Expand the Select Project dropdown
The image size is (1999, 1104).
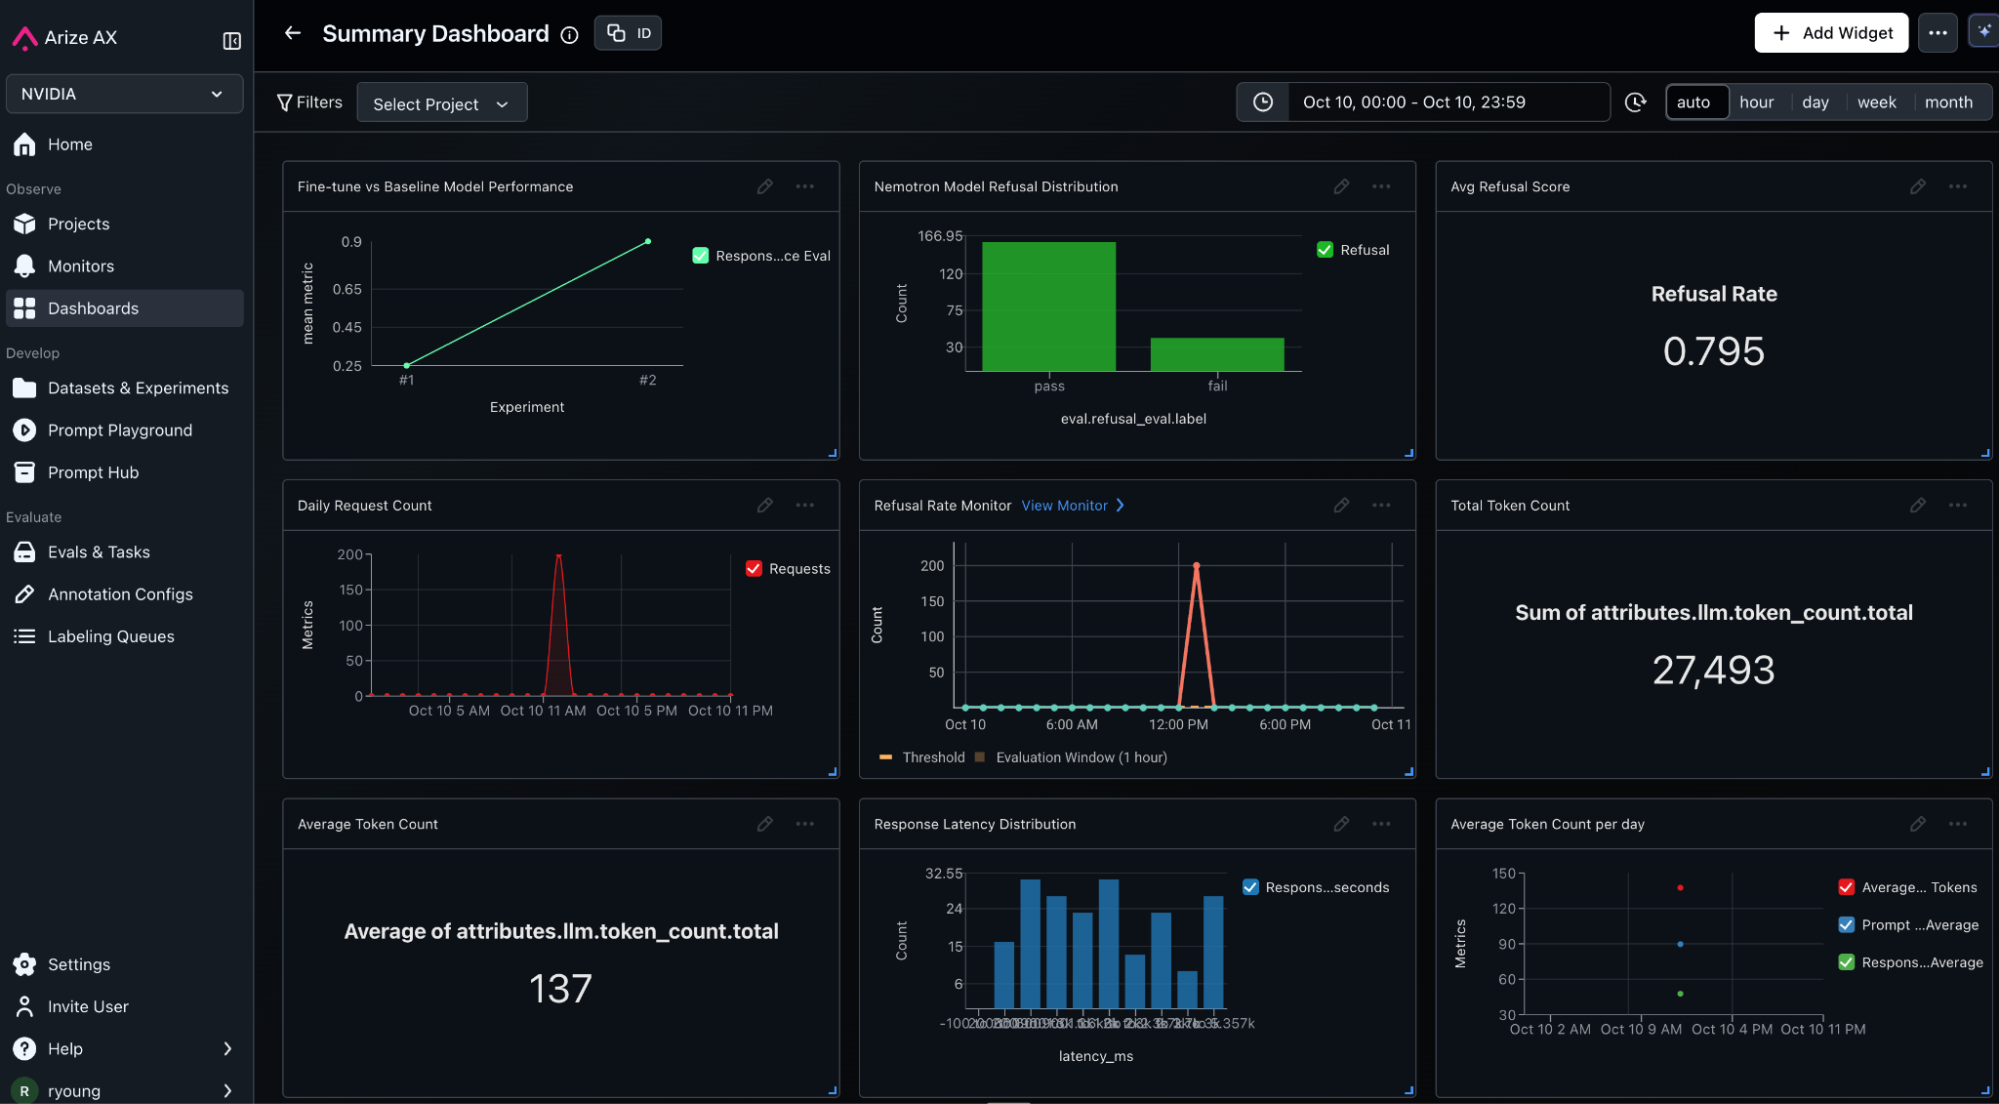coord(441,104)
